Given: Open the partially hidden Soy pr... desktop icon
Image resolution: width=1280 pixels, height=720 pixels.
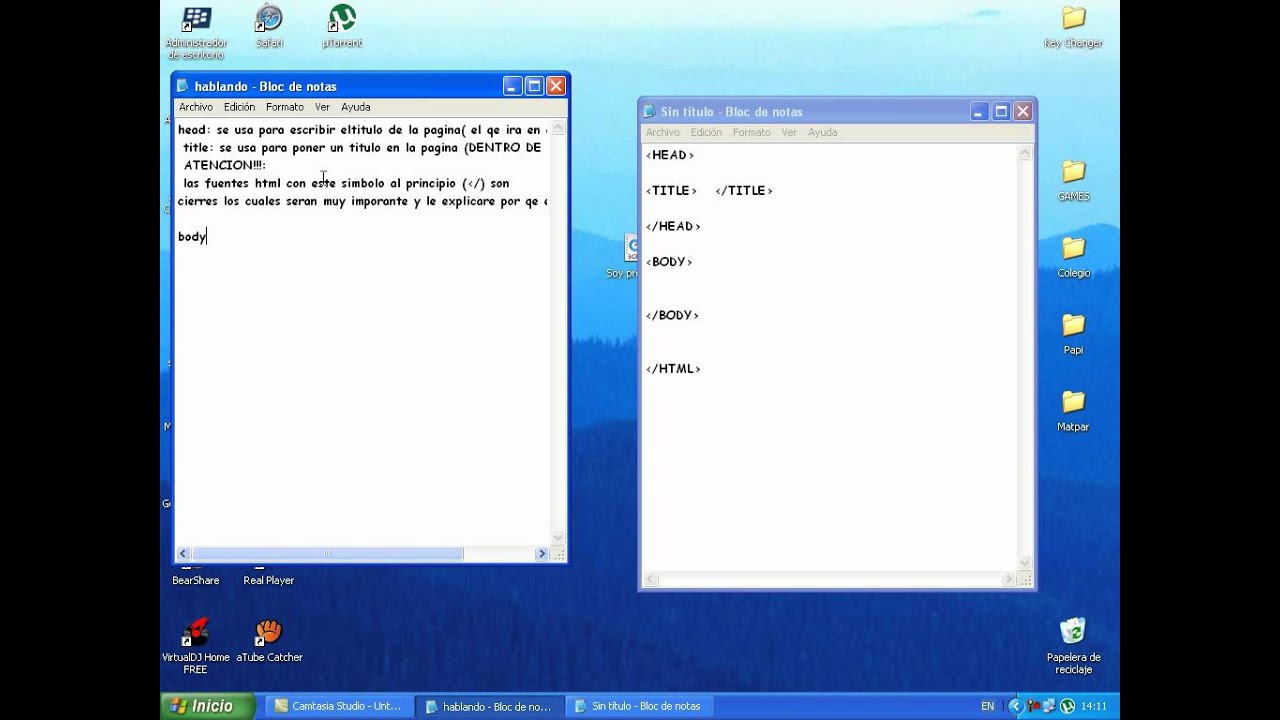Looking at the screenshot, I should [623, 257].
